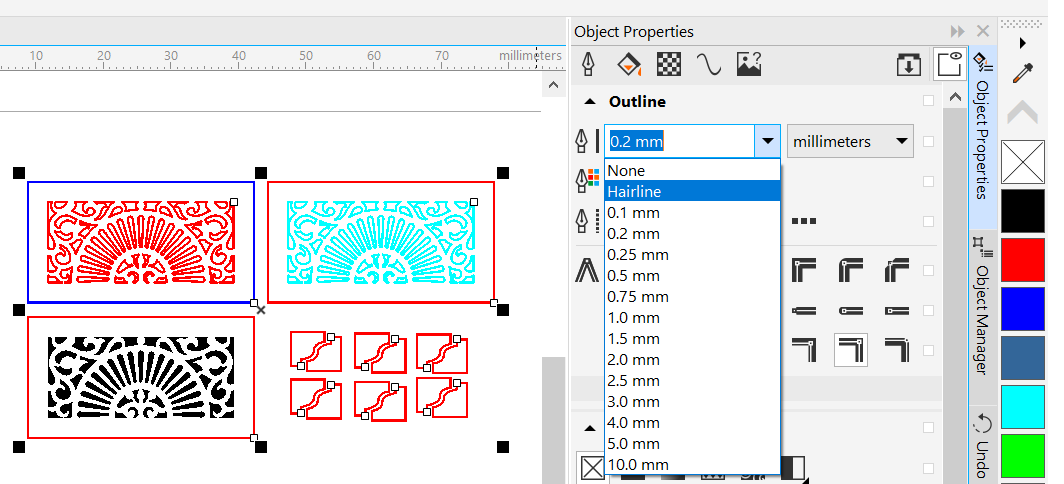Open the Fill properties bucket icon
The width and height of the screenshot is (1064, 484).
[629, 65]
